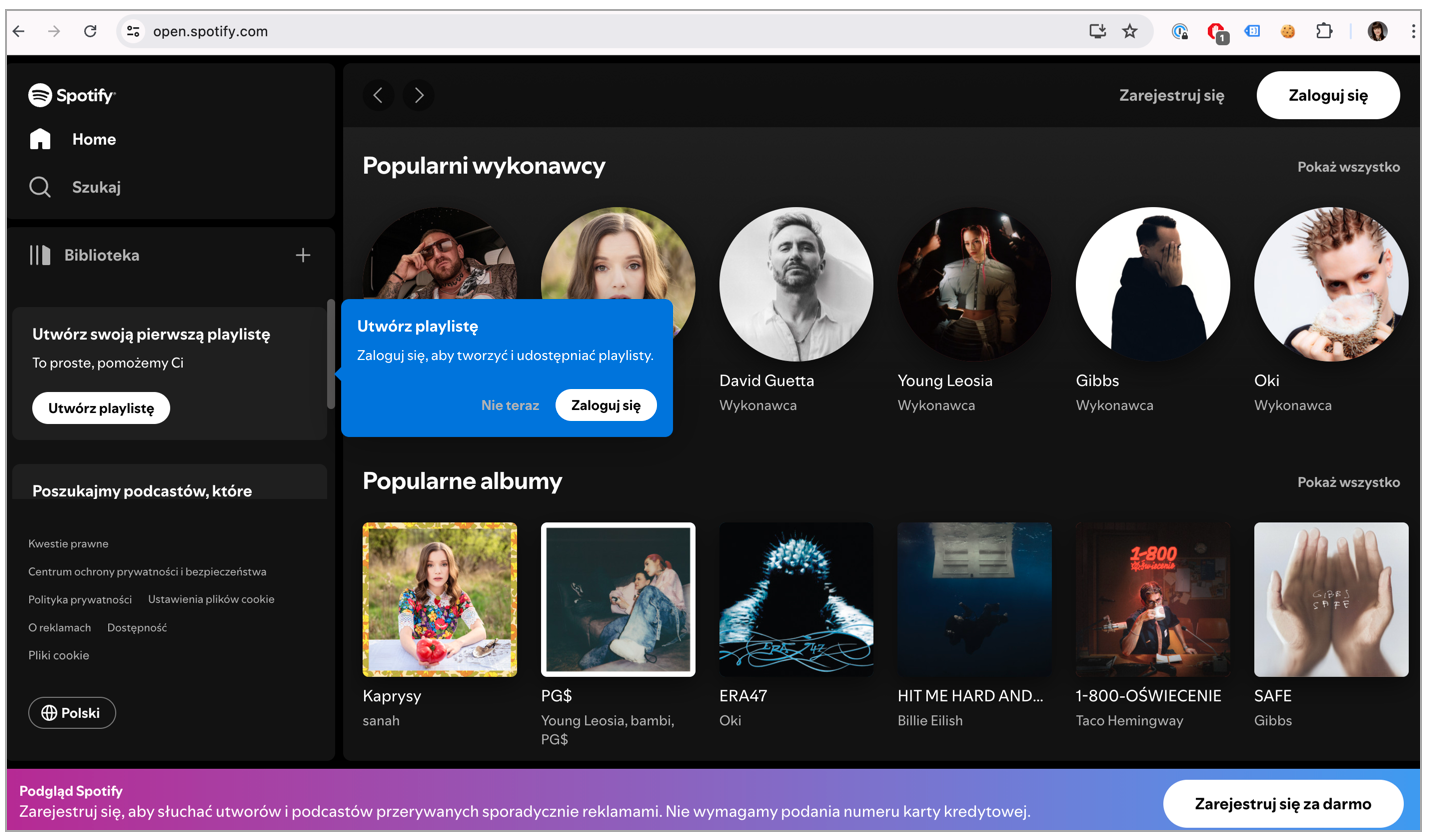Screen dimensions: 1432x839
Task: Click the Spotify logo in sidebar
Action: click(x=72, y=95)
